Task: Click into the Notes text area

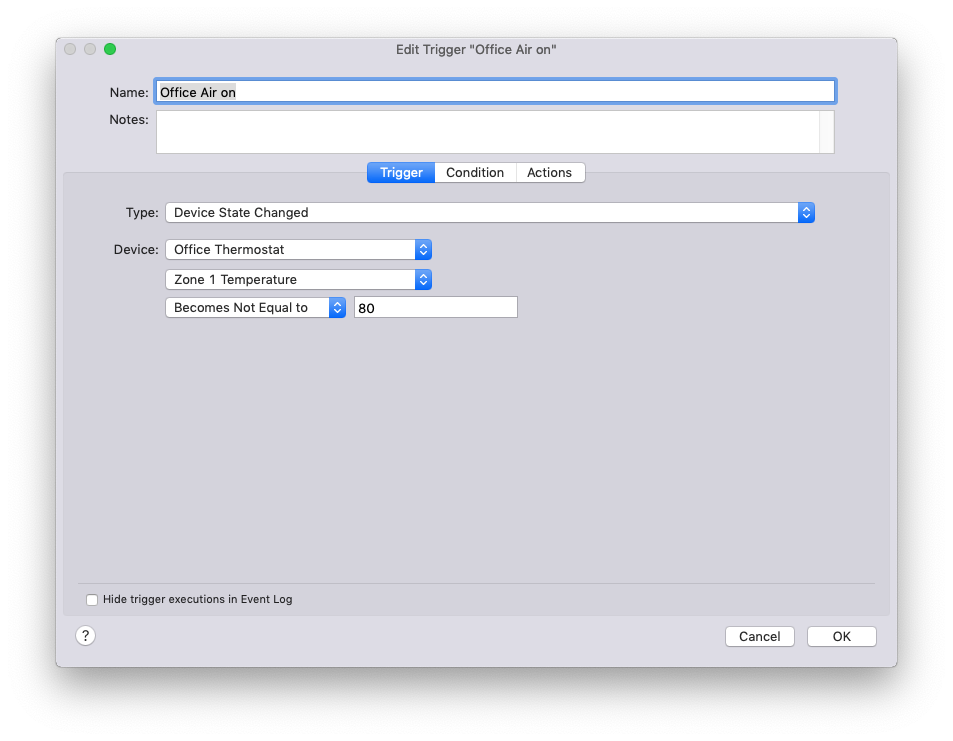Action: click(x=487, y=132)
